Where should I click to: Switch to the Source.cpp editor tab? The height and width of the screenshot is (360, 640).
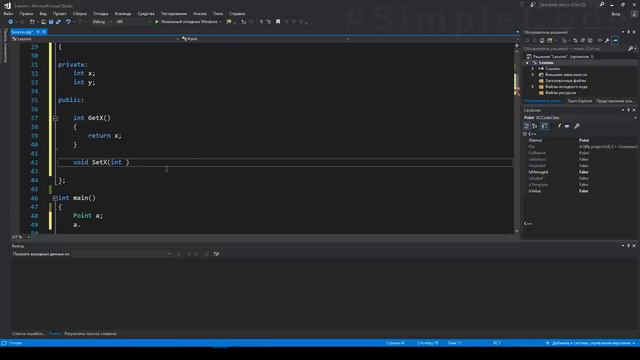coord(22,32)
